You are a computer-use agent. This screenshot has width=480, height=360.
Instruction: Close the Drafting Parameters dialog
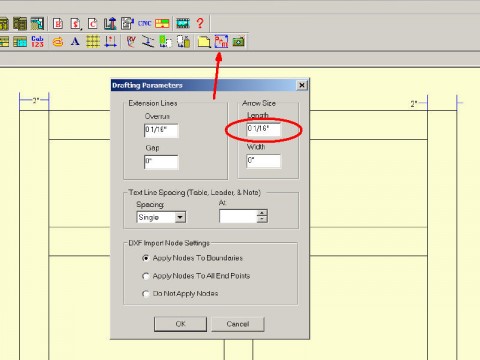[302, 85]
